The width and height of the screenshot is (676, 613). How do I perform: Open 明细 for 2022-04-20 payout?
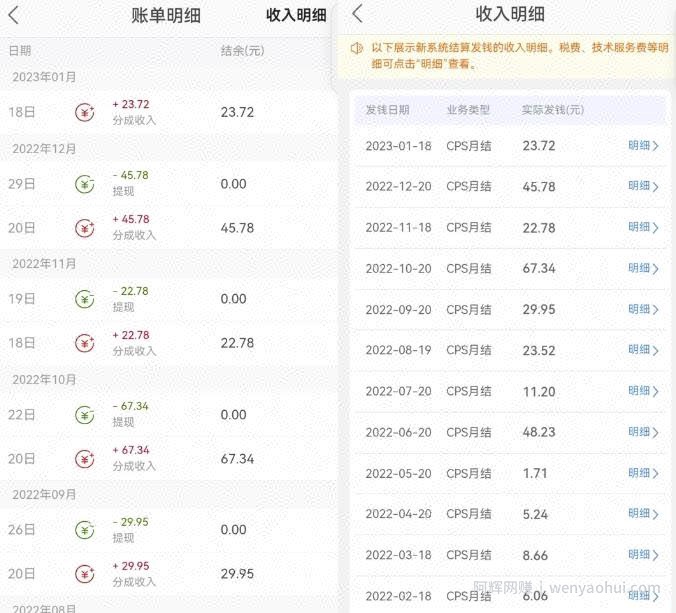pyautogui.click(x=643, y=514)
